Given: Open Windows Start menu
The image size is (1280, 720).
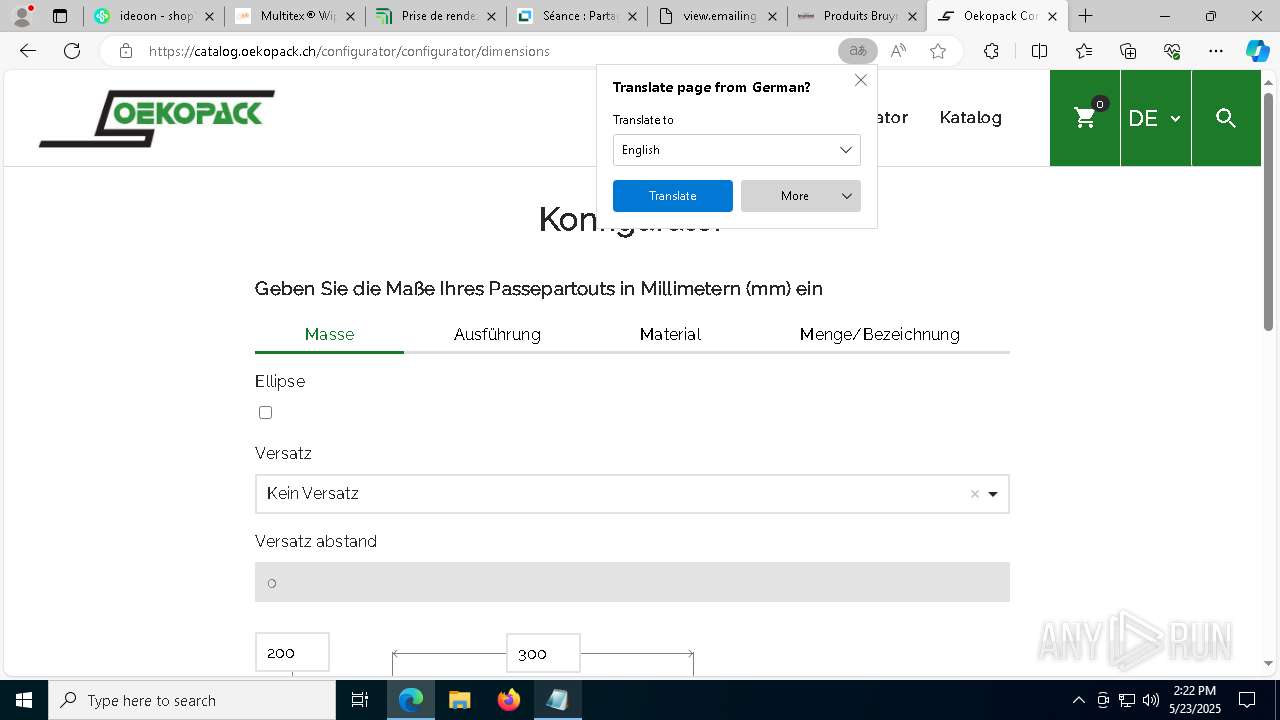Looking at the screenshot, I should 24,700.
